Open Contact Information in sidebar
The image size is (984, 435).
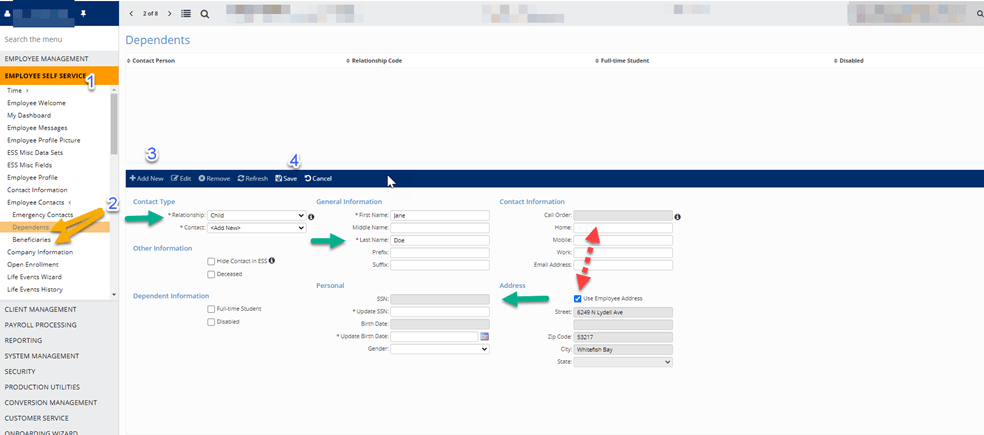point(37,190)
